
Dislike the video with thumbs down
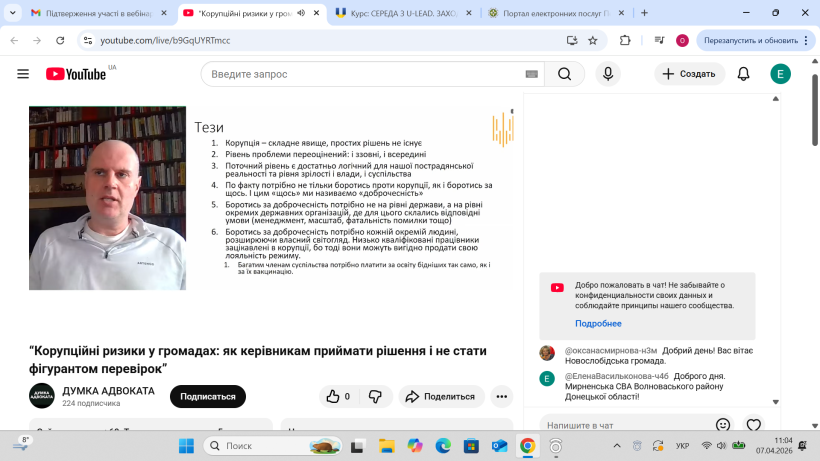[x=375, y=397]
